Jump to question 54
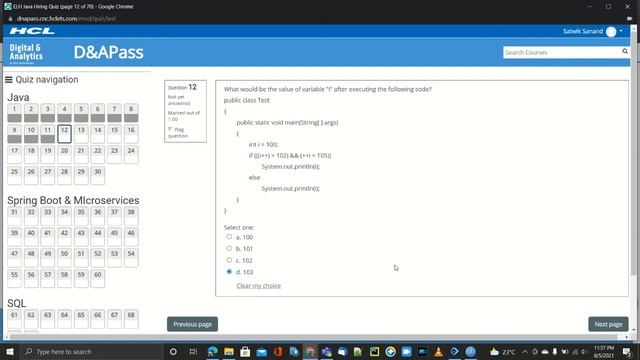640x360 pixels. (131, 258)
